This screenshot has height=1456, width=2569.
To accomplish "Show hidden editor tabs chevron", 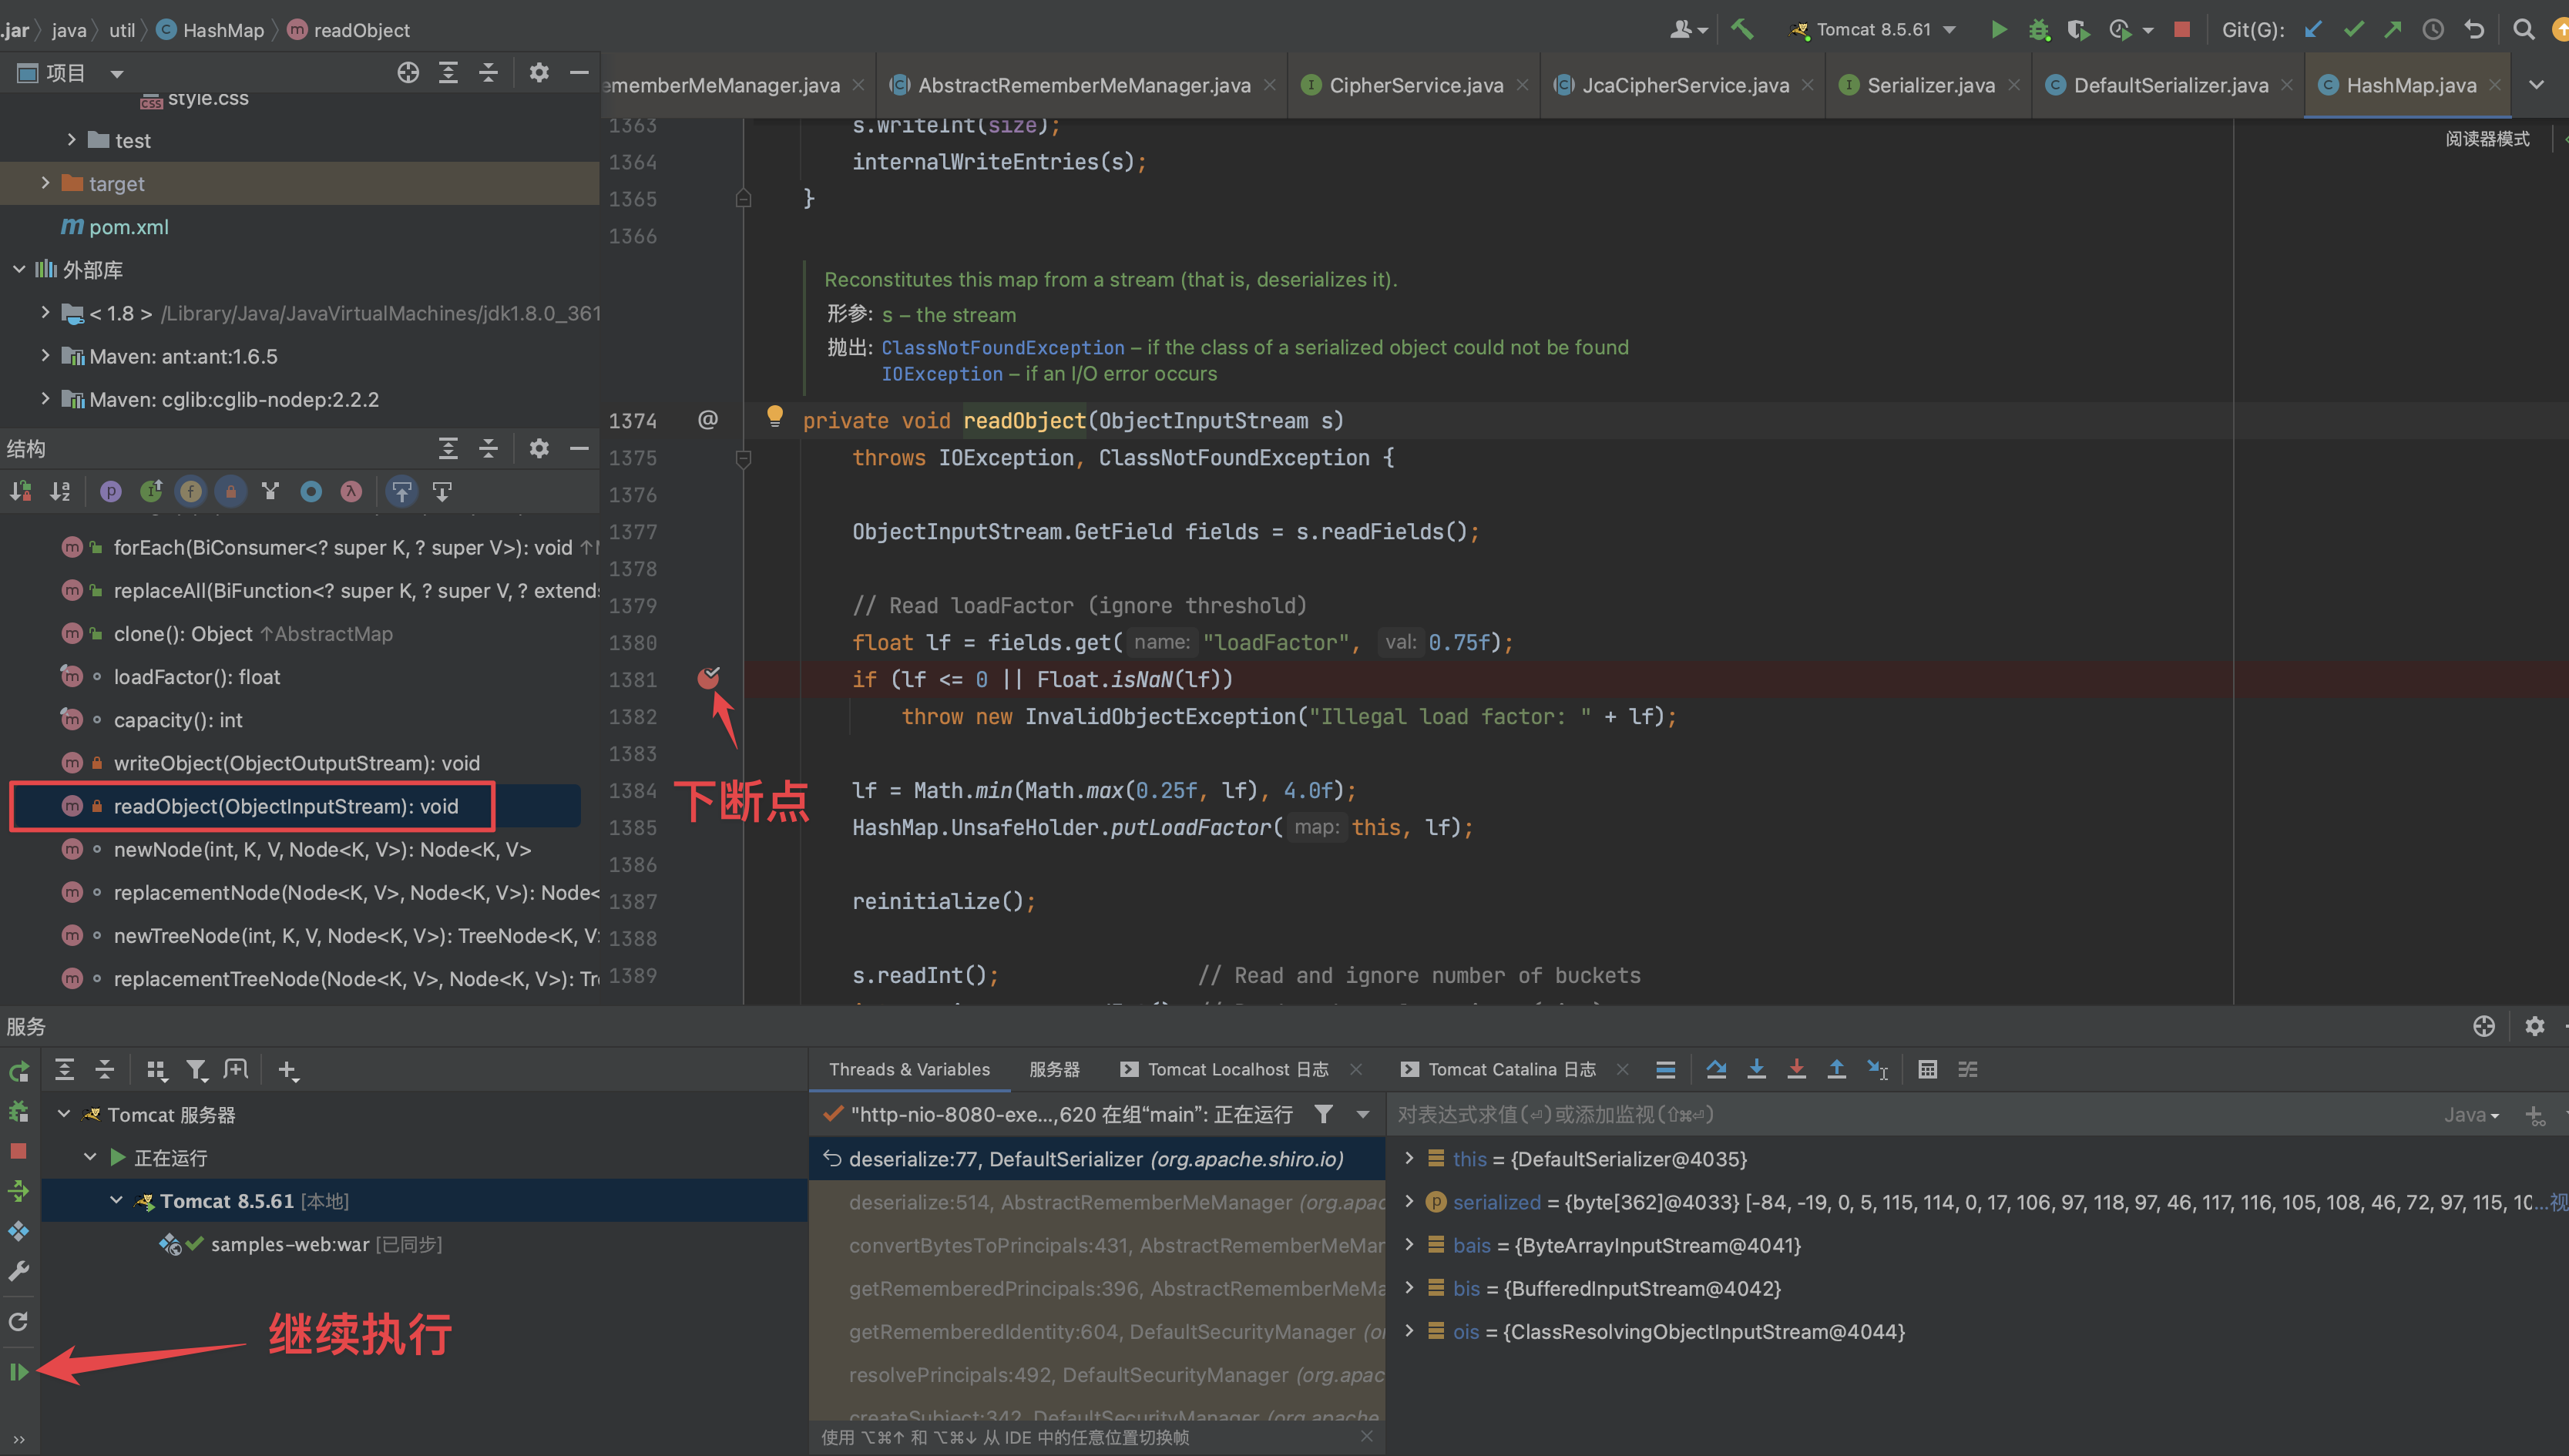I will pos(2536,85).
